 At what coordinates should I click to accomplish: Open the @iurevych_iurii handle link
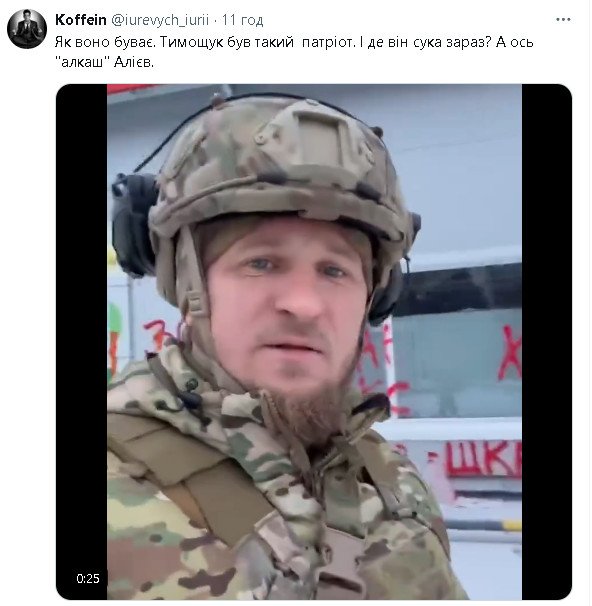point(160,20)
